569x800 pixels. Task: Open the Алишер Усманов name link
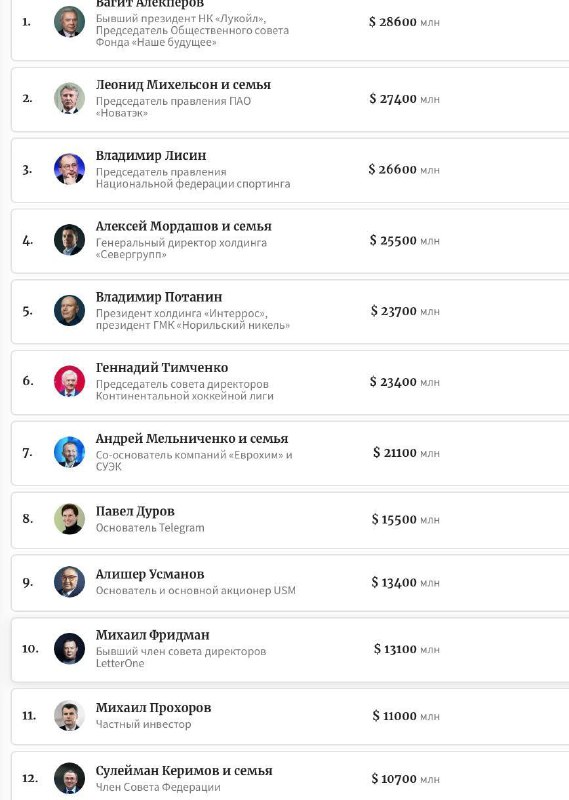[x=150, y=574]
